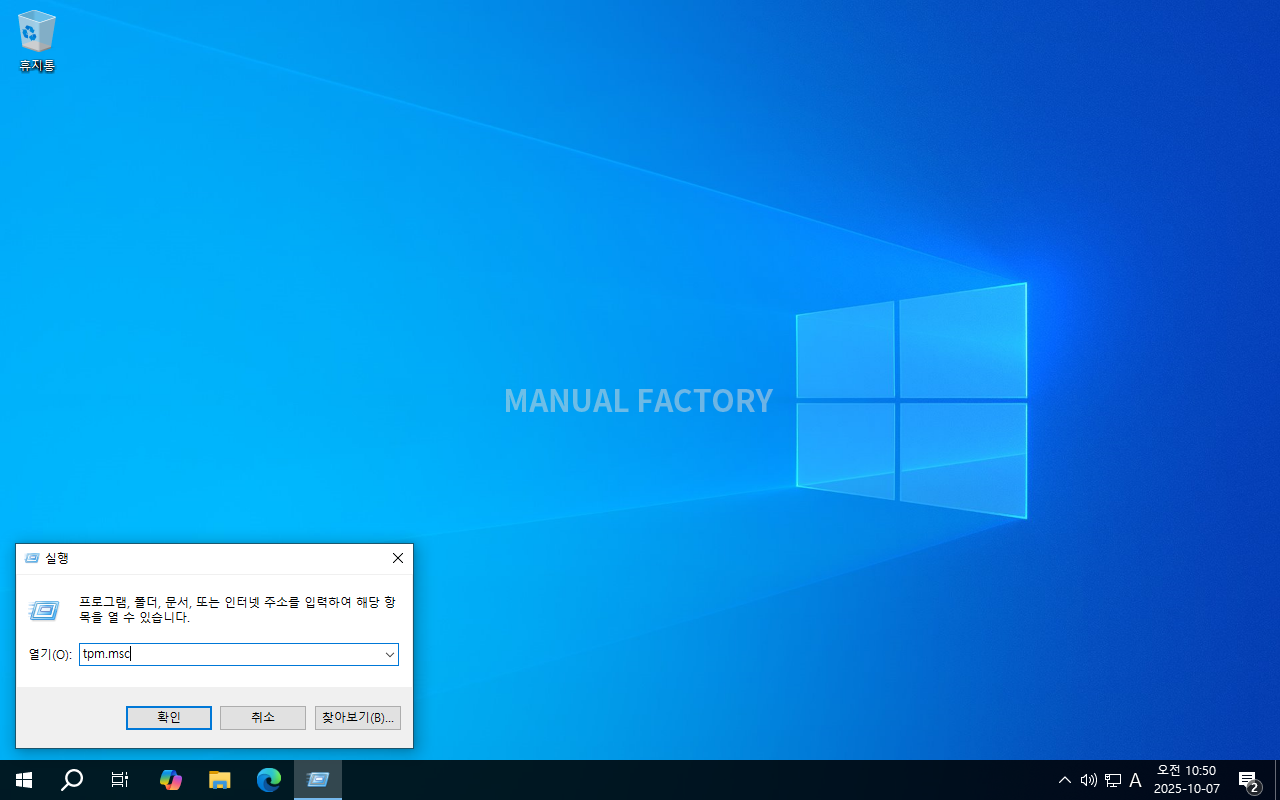Select the 실행 Run dialog taskbar icon
Screen dimensions: 1280x800
[x=318, y=780]
